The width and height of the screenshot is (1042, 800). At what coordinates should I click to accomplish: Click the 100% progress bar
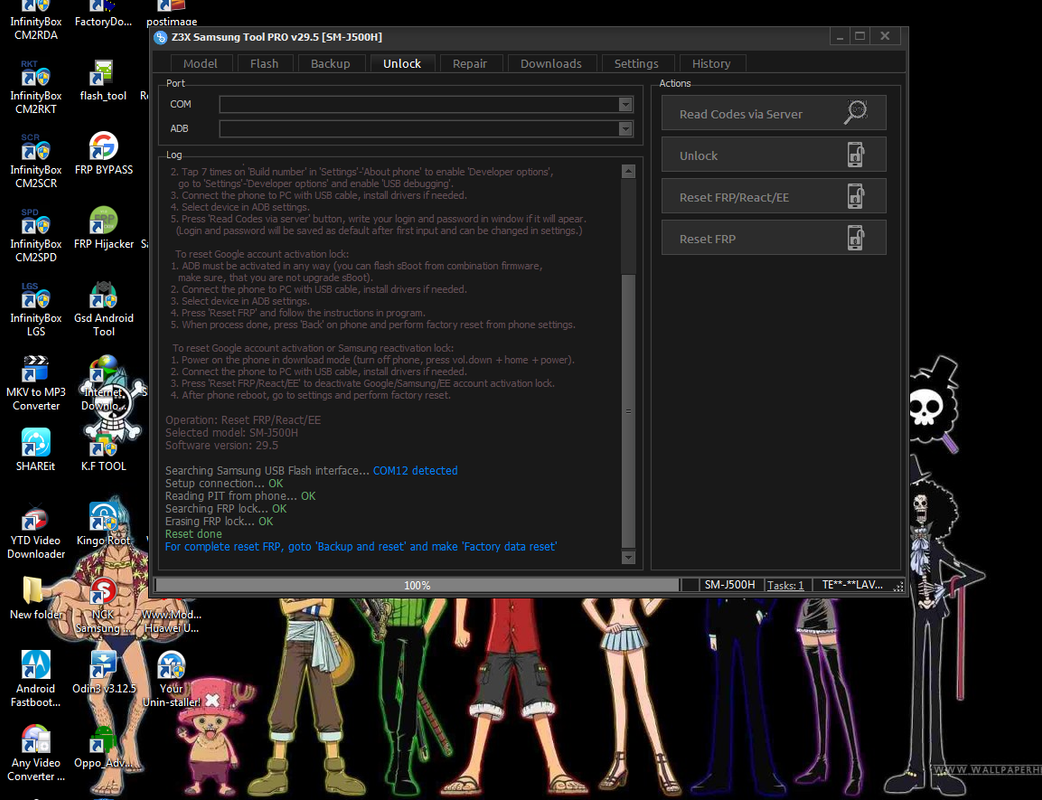click(417, 585)
